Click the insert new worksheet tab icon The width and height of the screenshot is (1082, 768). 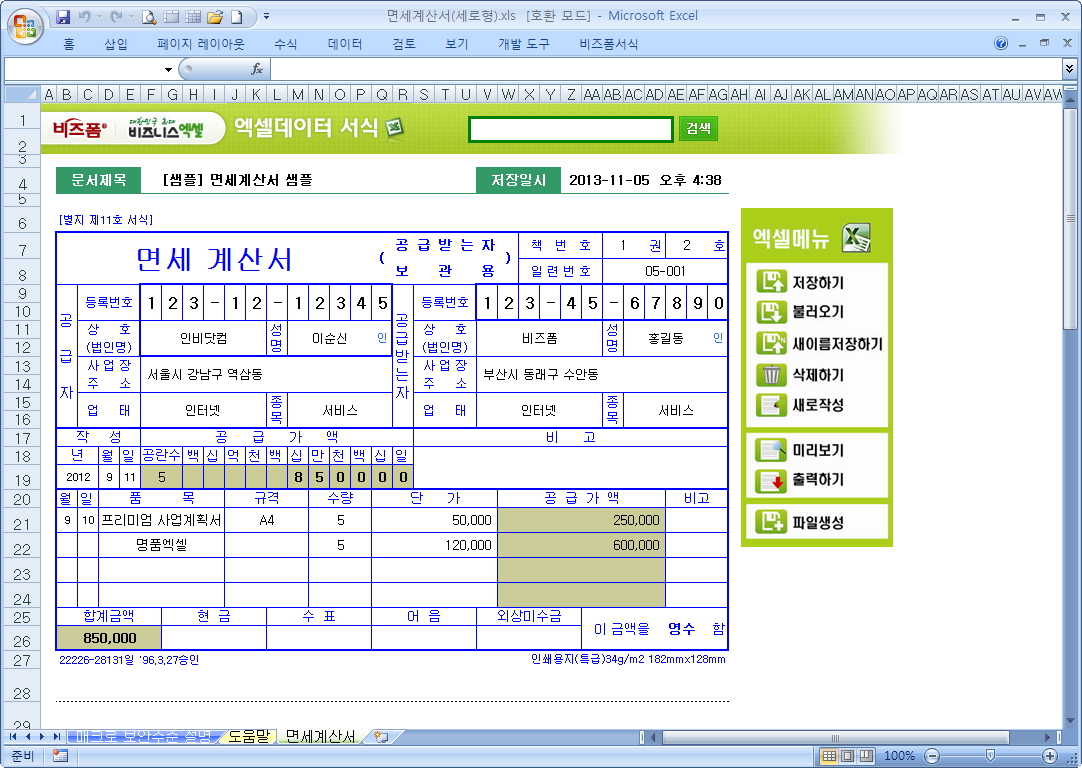(380, 737)
